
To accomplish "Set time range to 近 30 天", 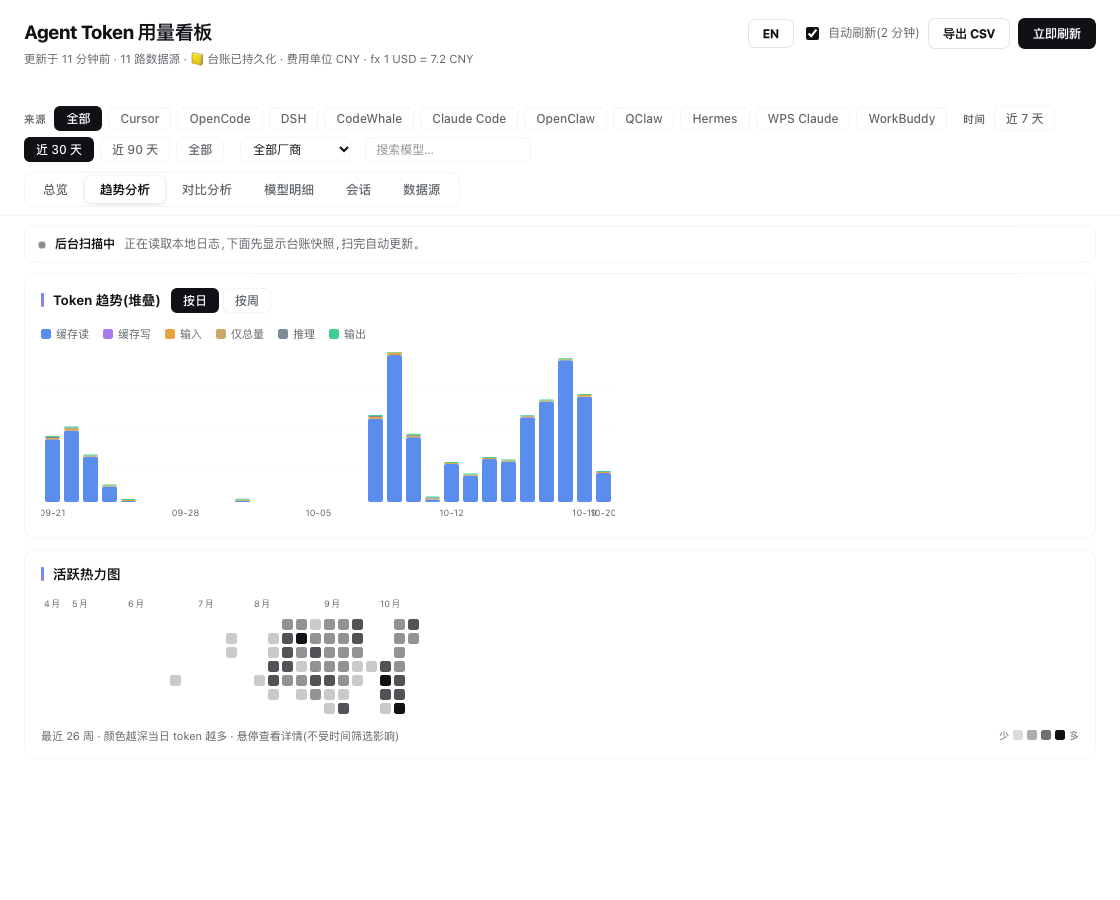I will (x=59, y=149).
